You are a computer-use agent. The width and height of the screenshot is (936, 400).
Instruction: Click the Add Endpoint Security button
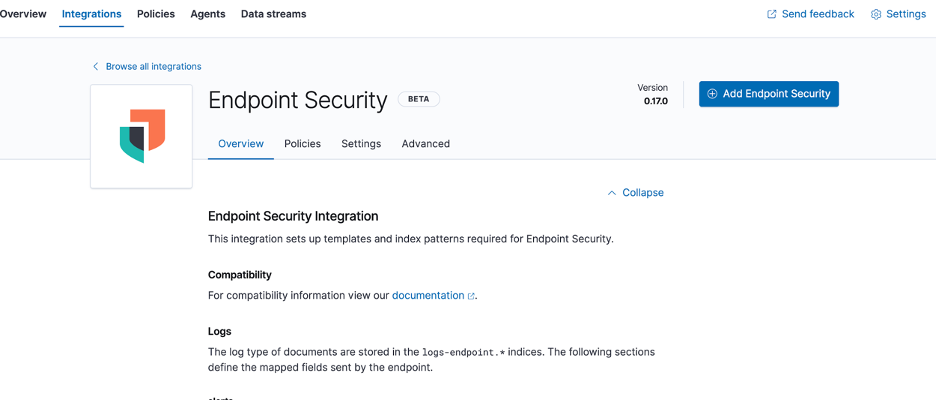point(769,94)
